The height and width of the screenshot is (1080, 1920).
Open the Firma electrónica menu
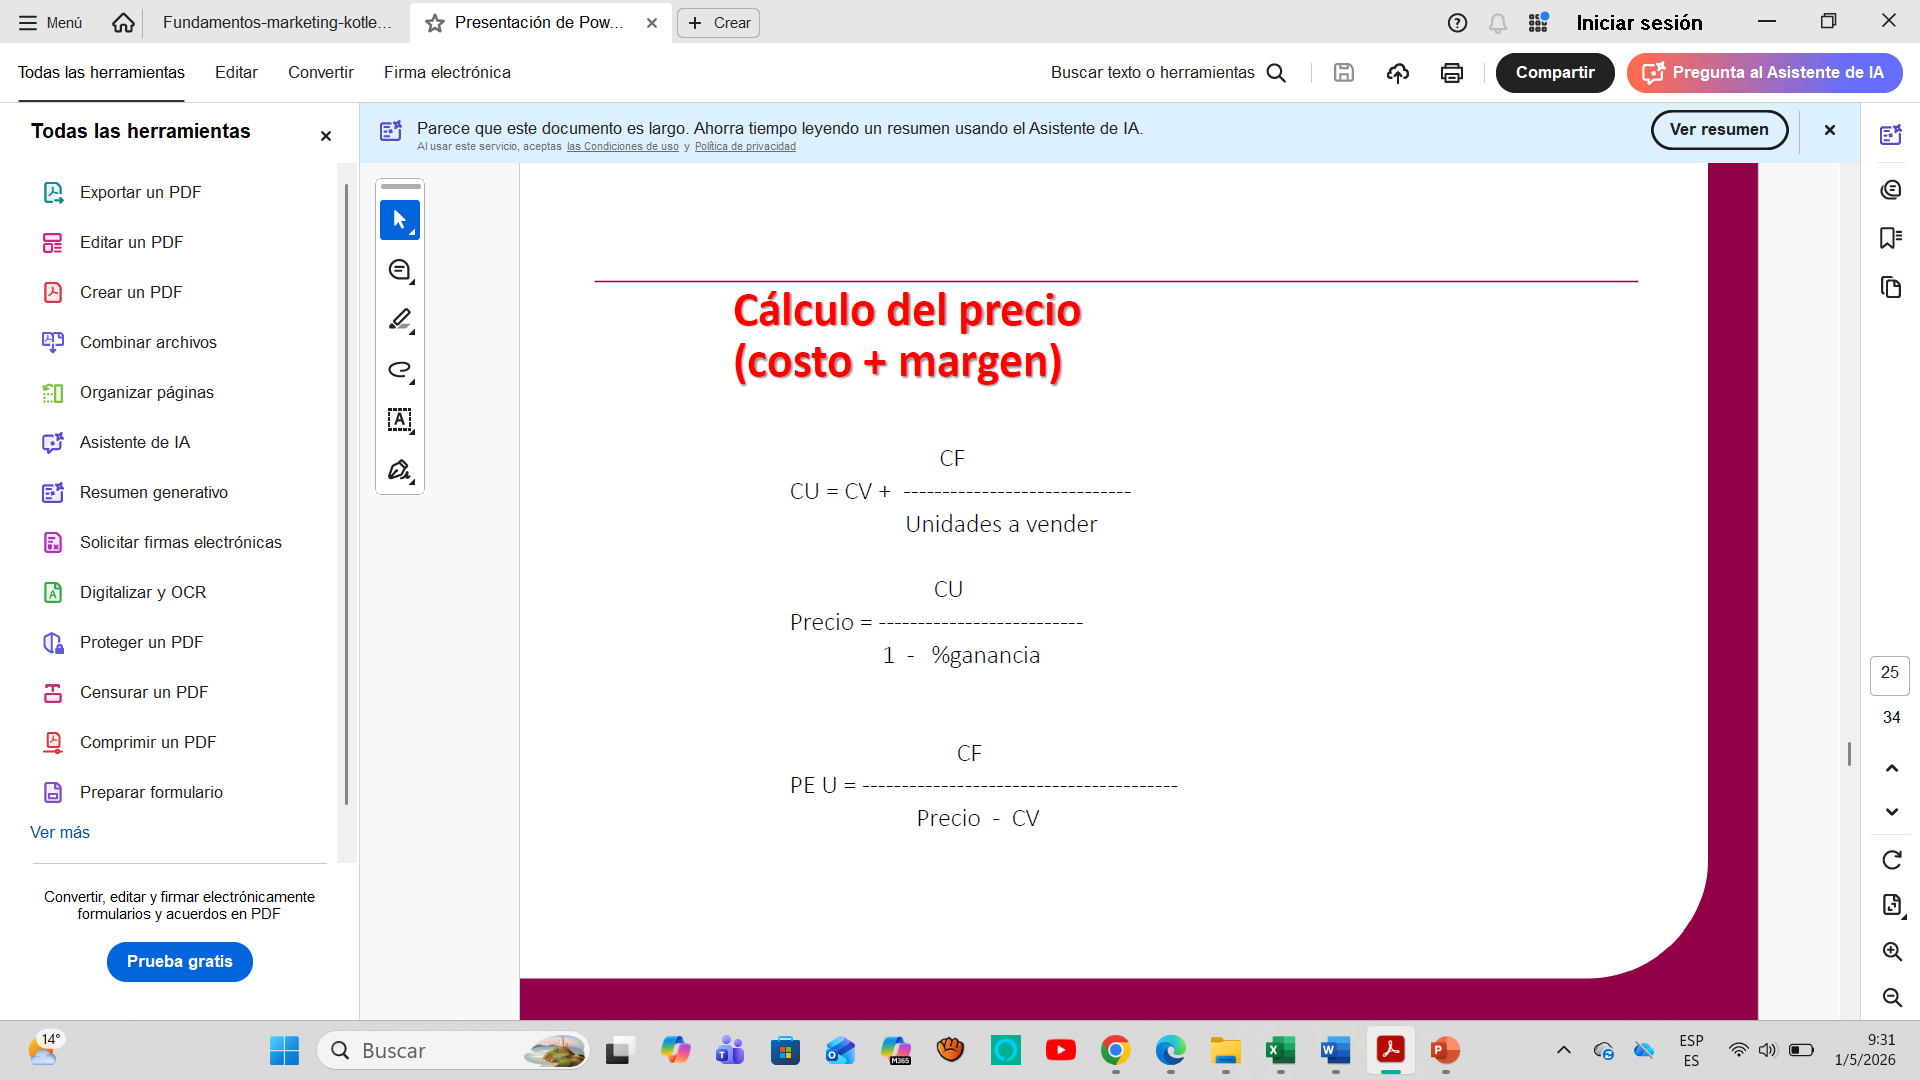pyautogui.click(x=447, y=72)
